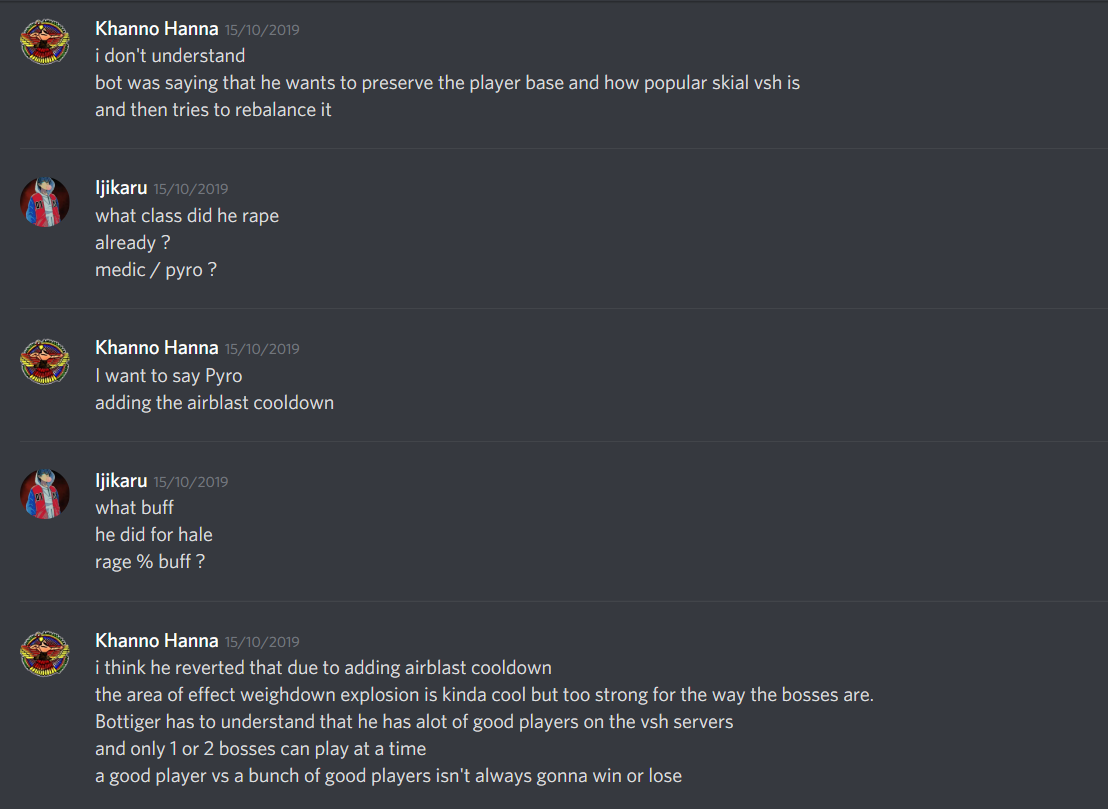
Task: Click username Ijikaru above 'what buff'
Action: tap(121, 481)
